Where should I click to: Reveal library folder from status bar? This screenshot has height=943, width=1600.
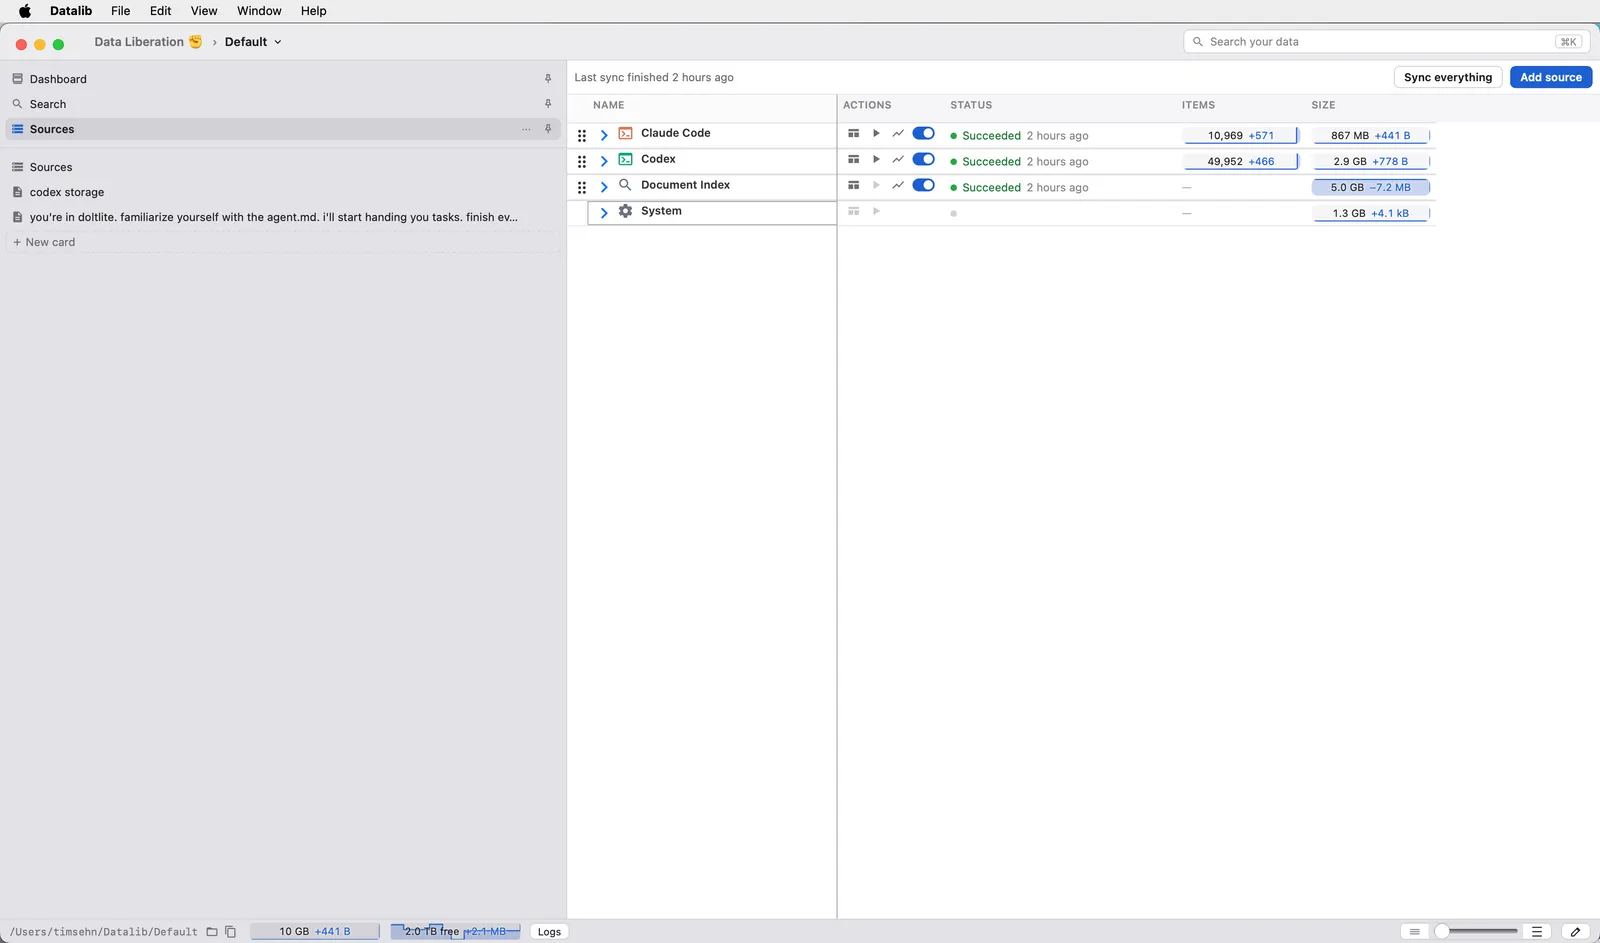coord(212,932)
